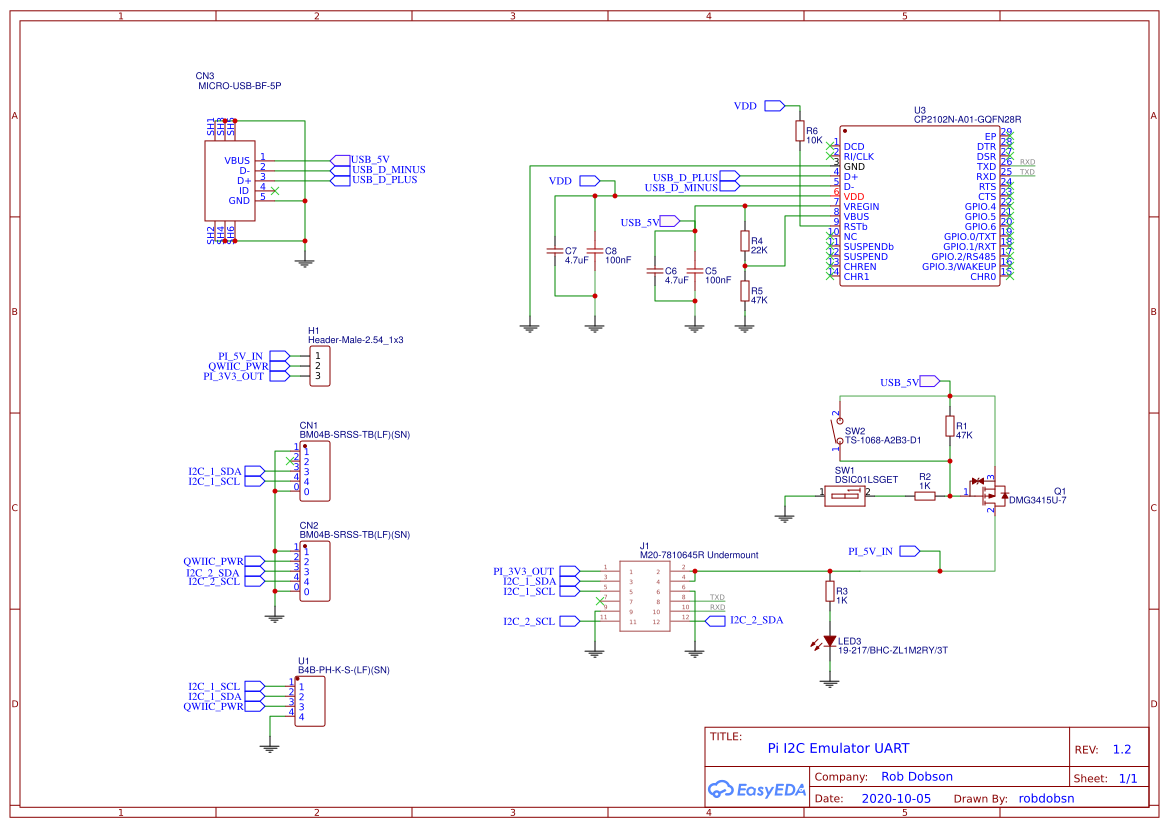Select the DSIC01LSGET switch symbol SW1

(843, 496)
